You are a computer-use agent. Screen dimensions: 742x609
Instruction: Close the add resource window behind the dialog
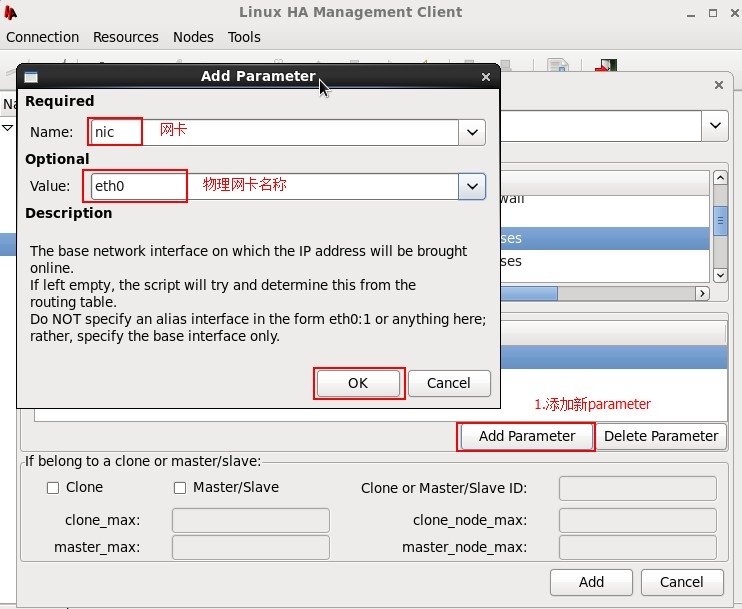click(719, 85)
